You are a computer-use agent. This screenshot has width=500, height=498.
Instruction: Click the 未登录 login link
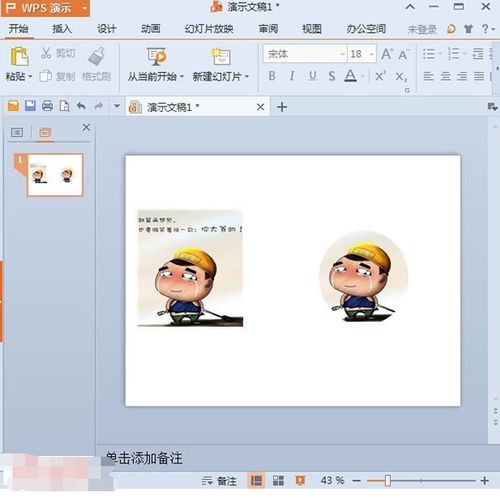click(422, 30)
